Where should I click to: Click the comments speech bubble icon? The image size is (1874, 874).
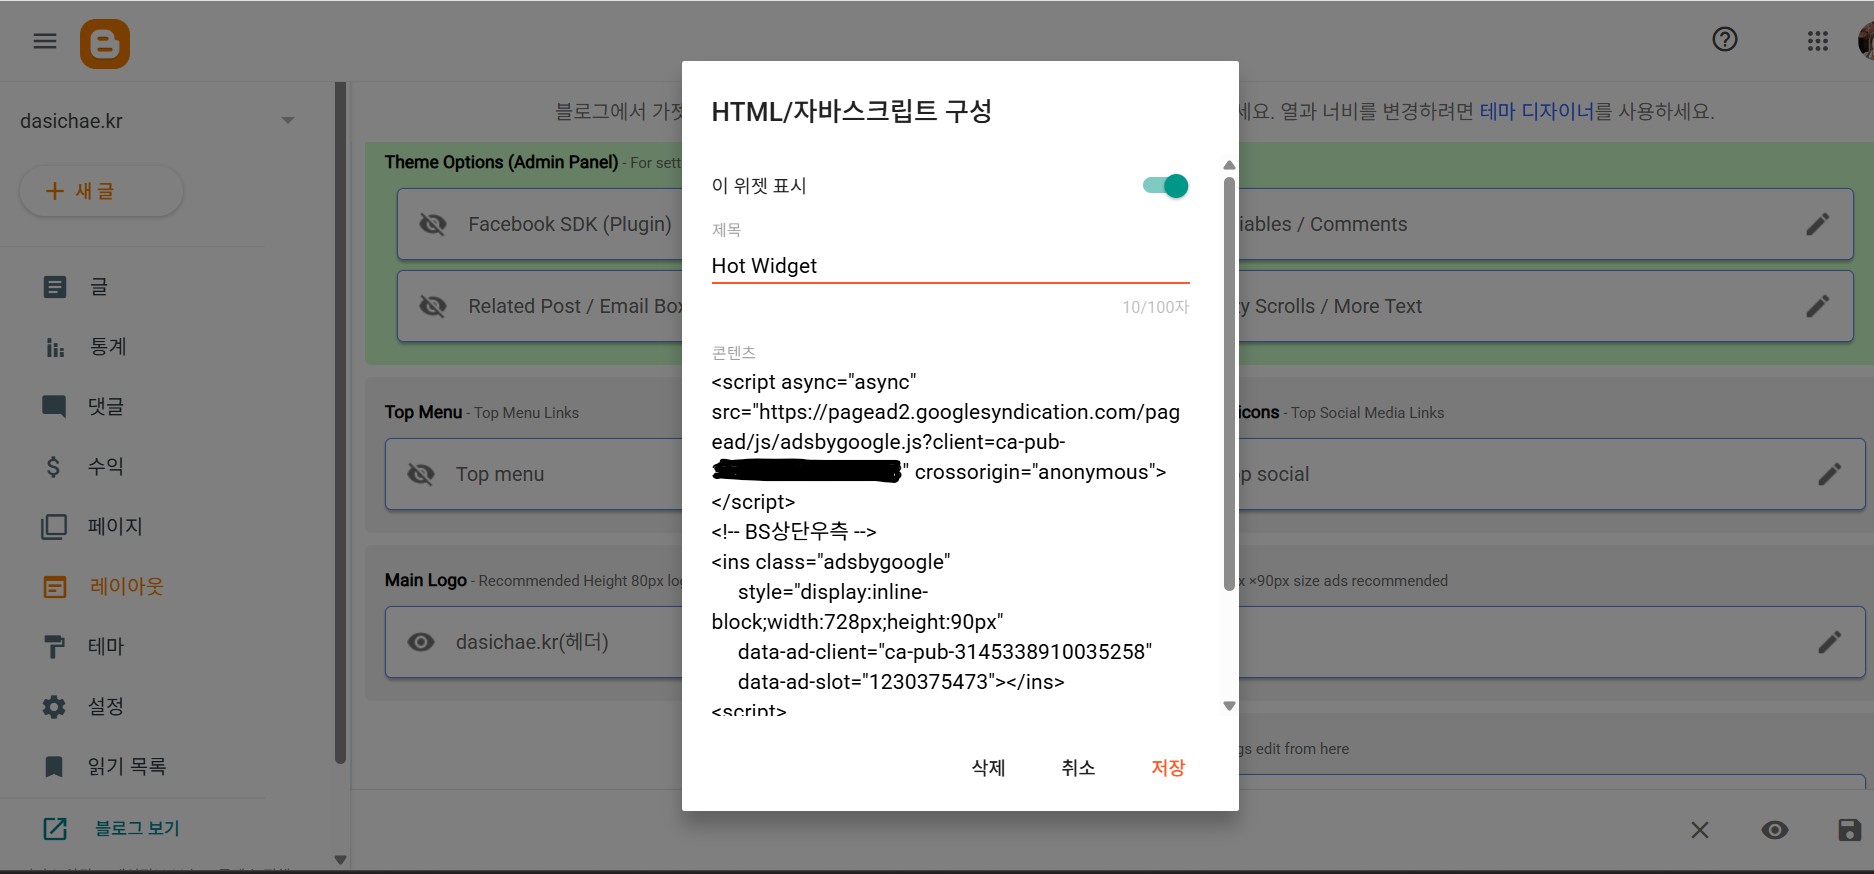(55, 406)
